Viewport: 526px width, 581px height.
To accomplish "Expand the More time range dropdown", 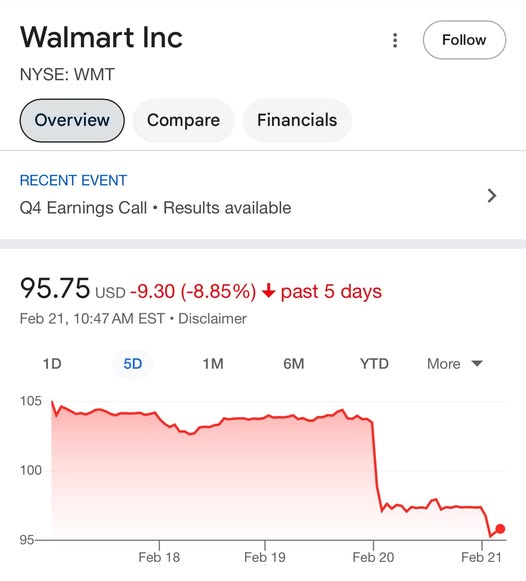I will click(455, 364).
